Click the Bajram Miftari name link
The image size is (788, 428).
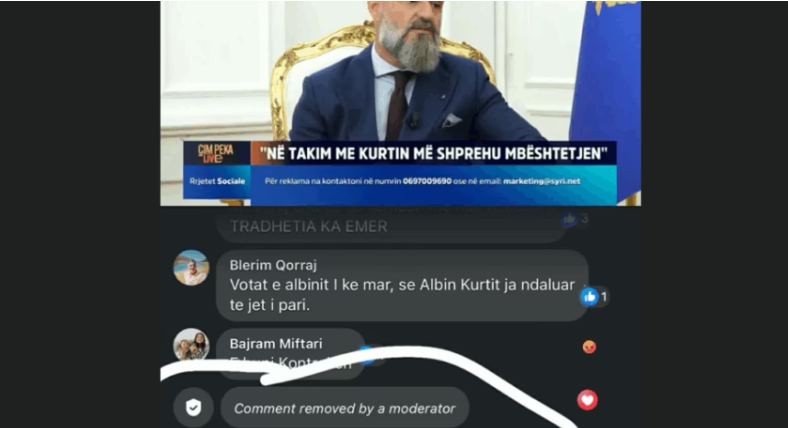coord(276,344)
